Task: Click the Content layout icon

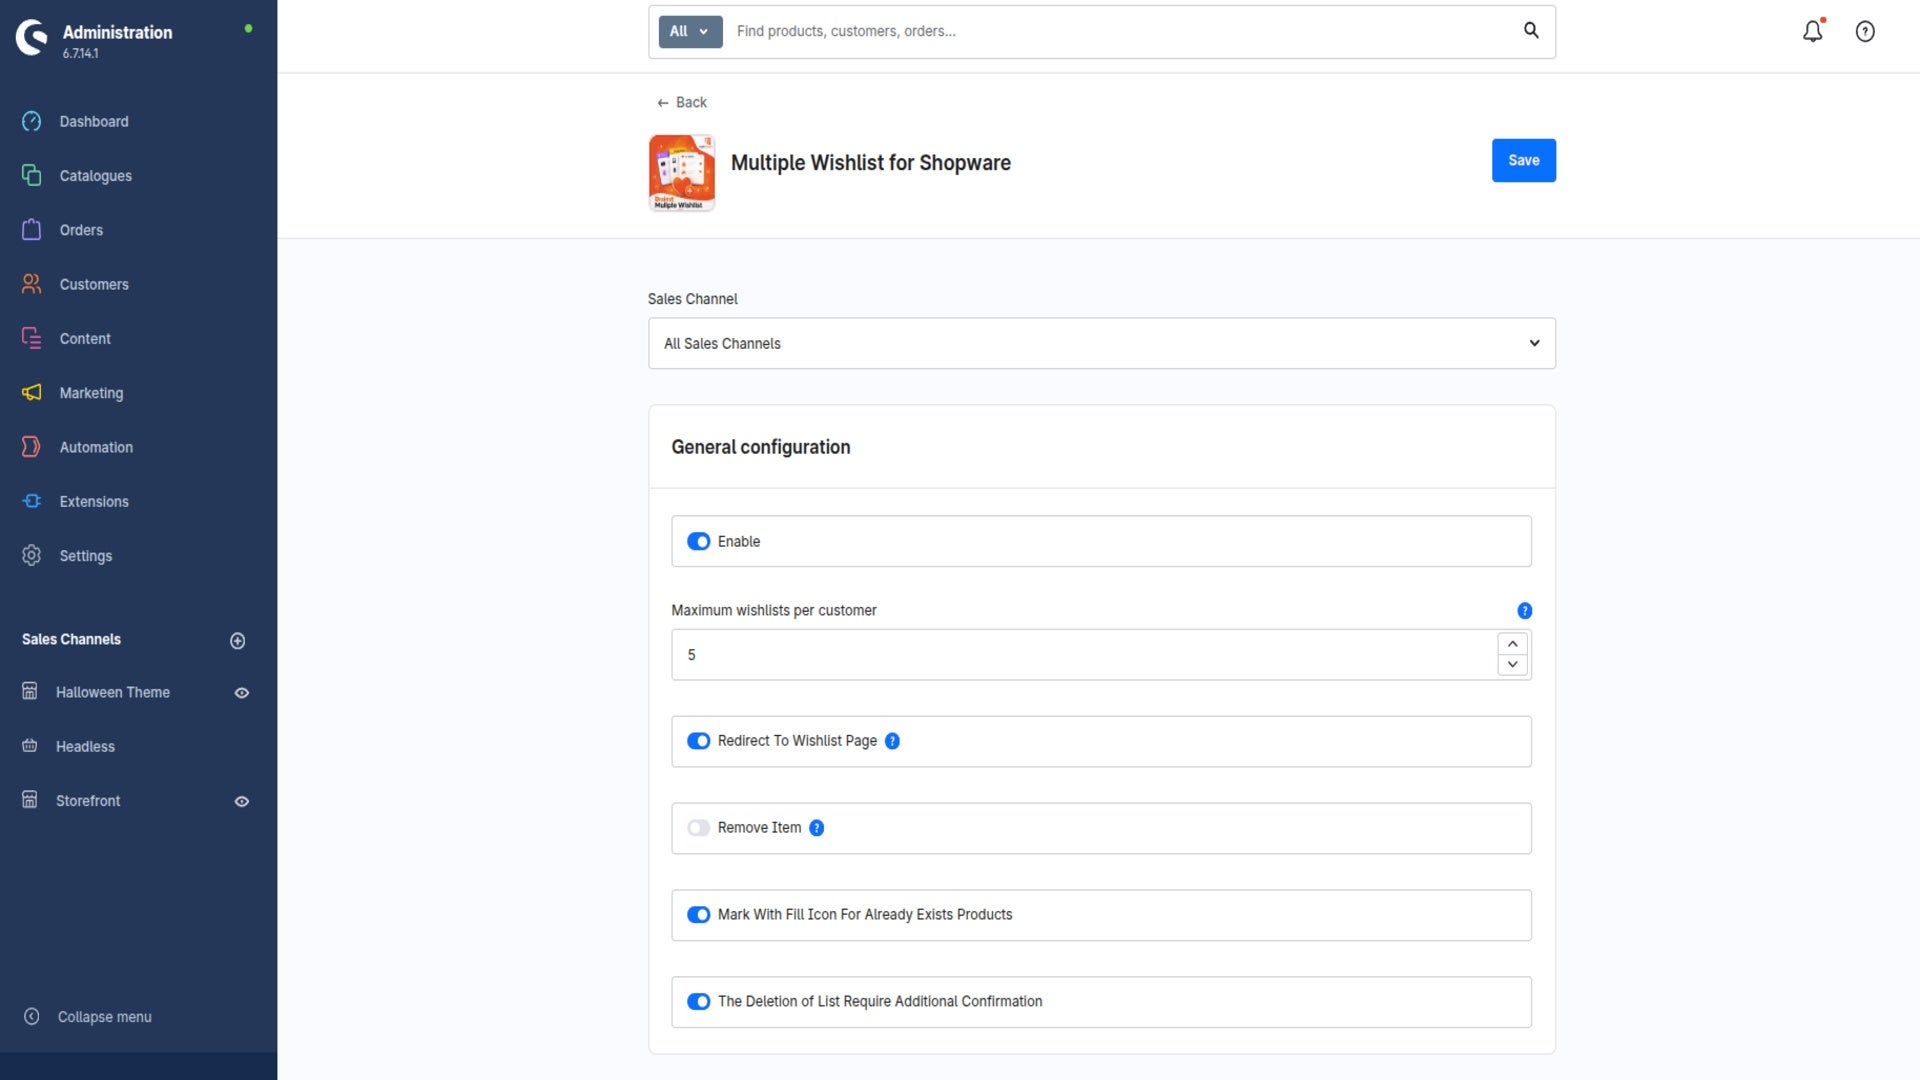Action: 32,338
